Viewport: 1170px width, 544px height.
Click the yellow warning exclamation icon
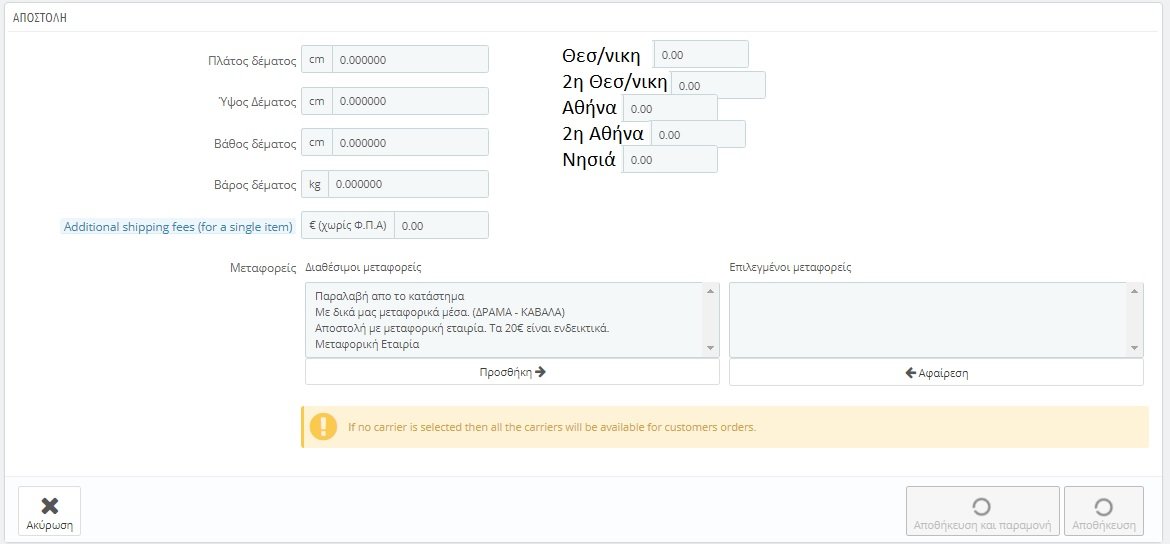[x=323, y=427]
